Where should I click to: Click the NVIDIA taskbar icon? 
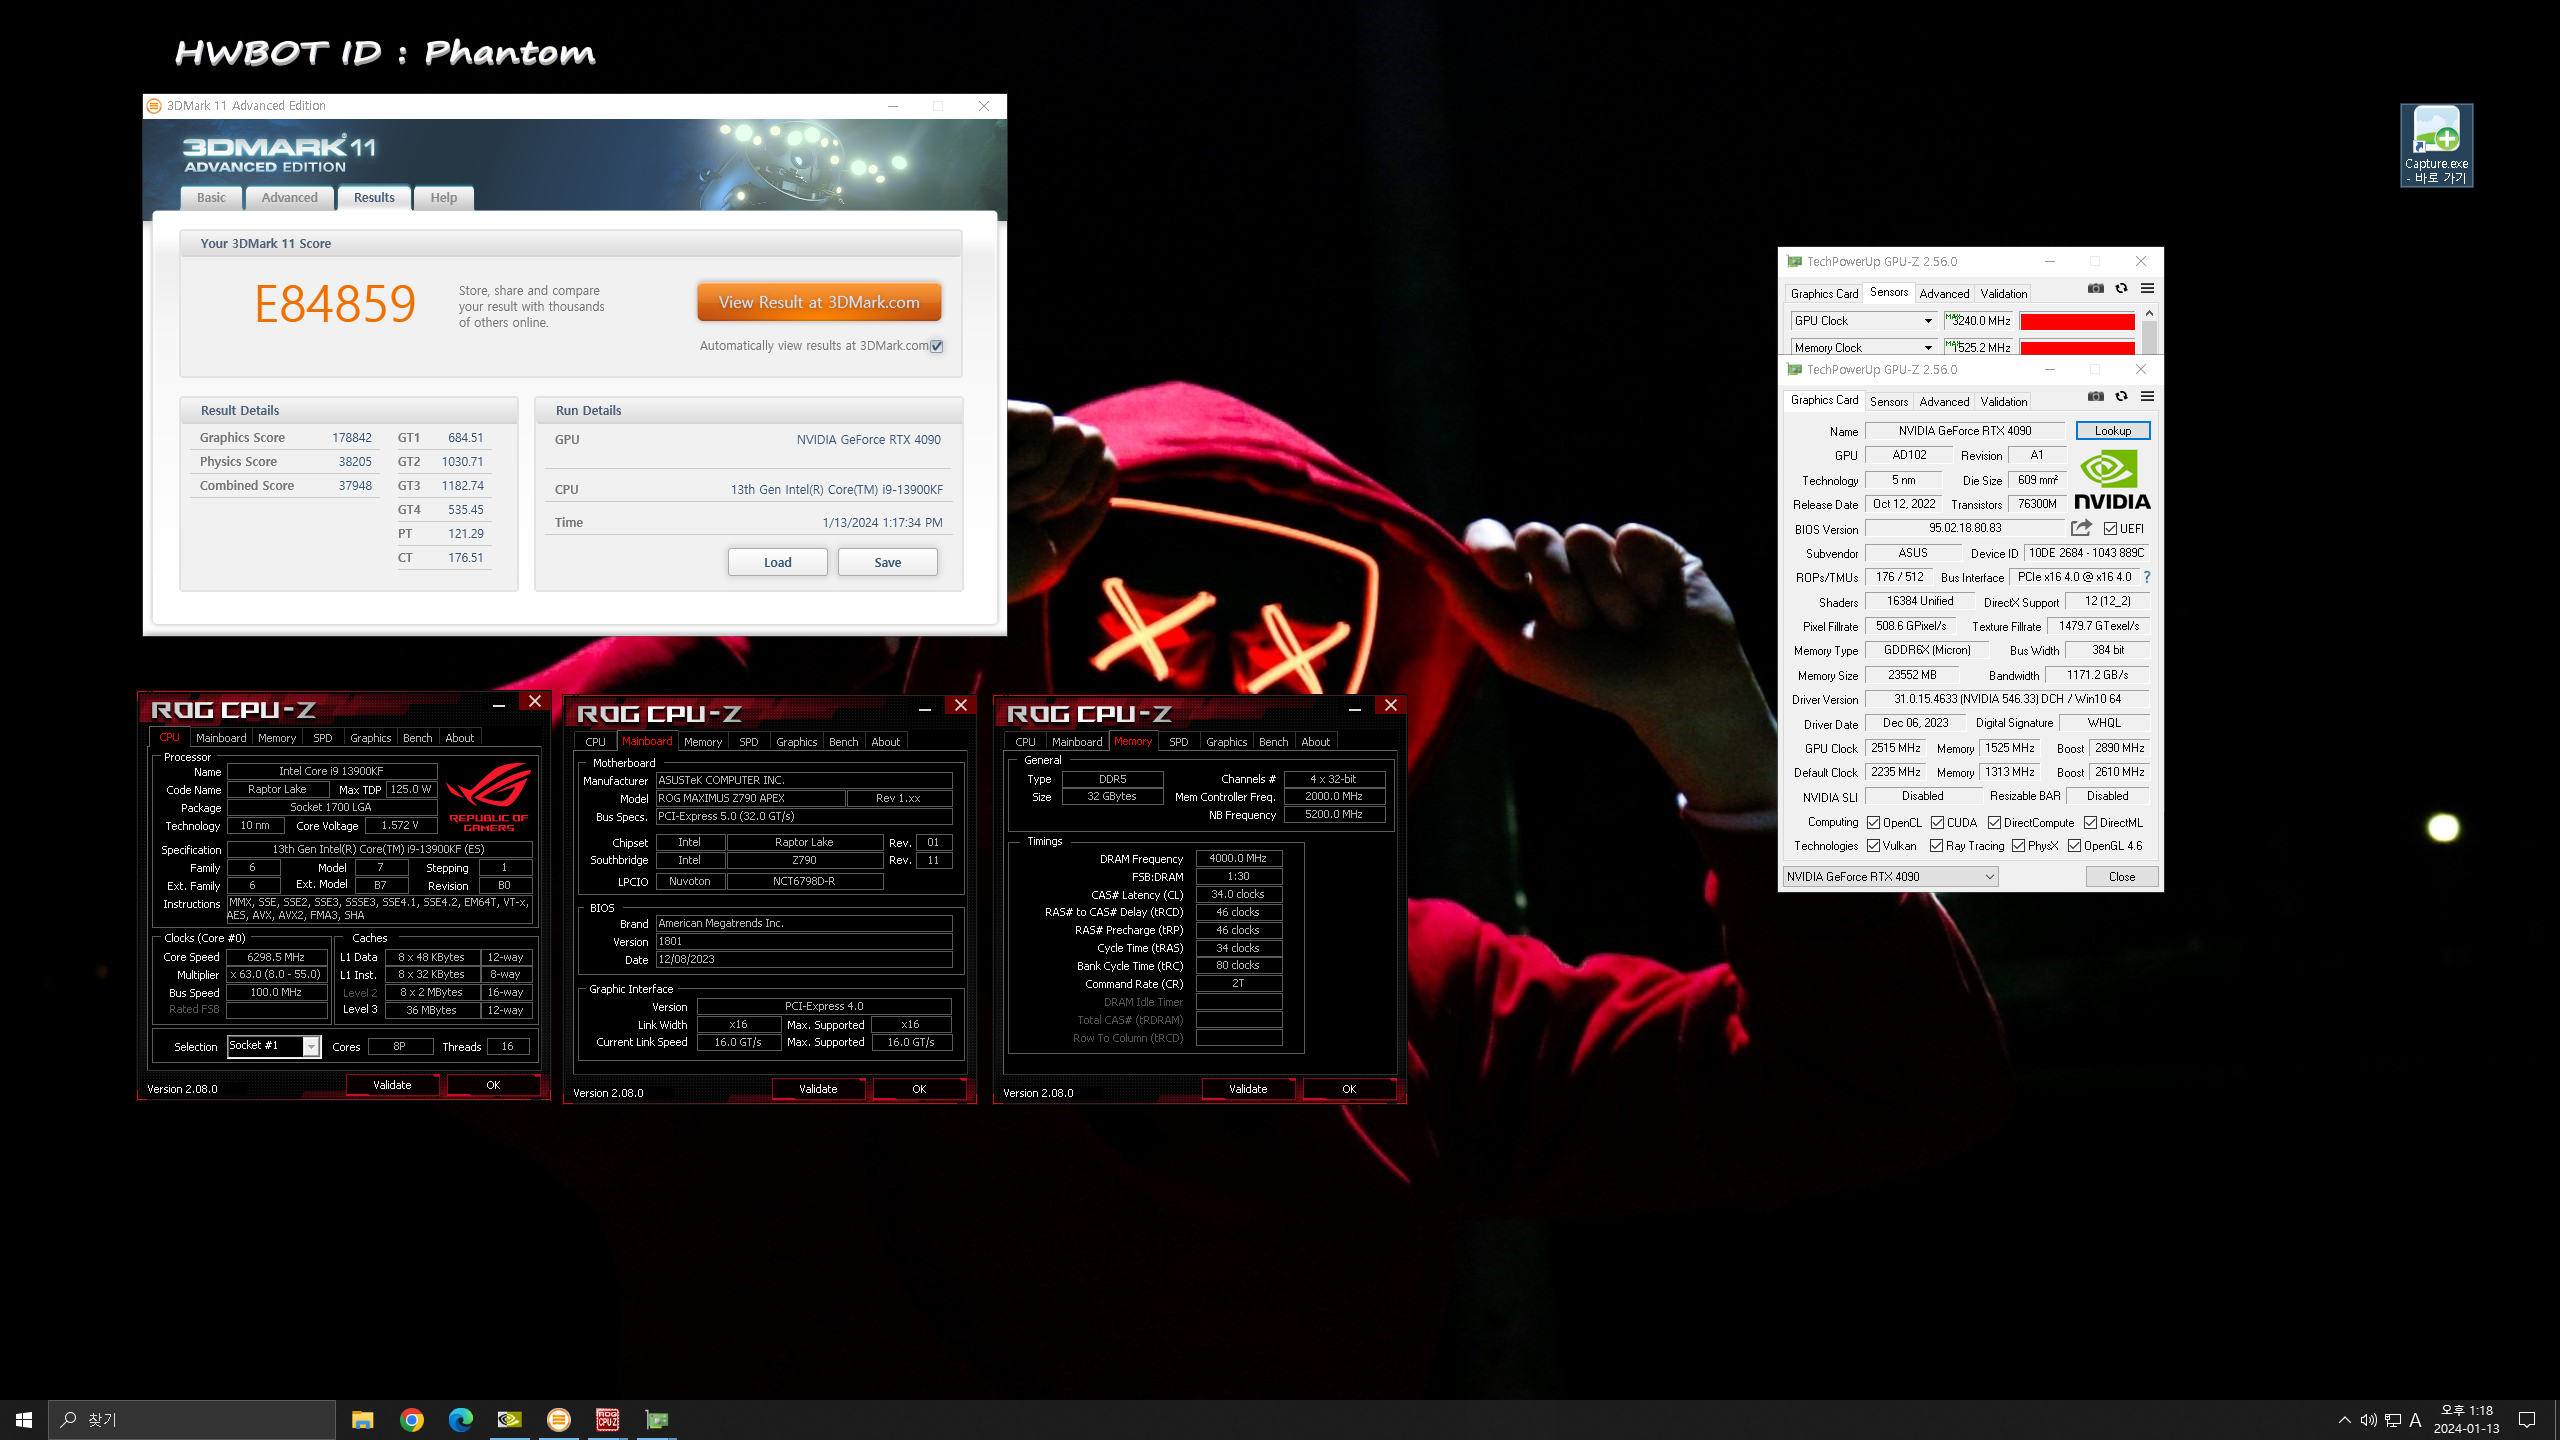click(x=509, y=1419)
